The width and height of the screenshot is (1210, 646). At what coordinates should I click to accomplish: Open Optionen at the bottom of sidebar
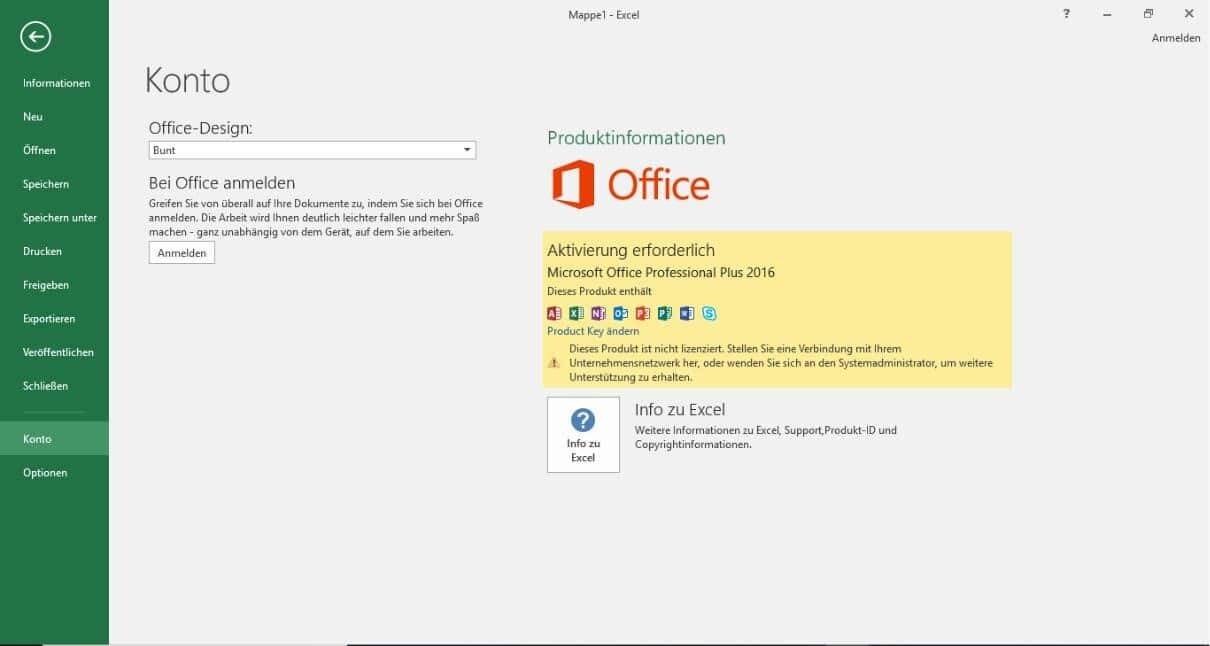[x=45, y=473]
